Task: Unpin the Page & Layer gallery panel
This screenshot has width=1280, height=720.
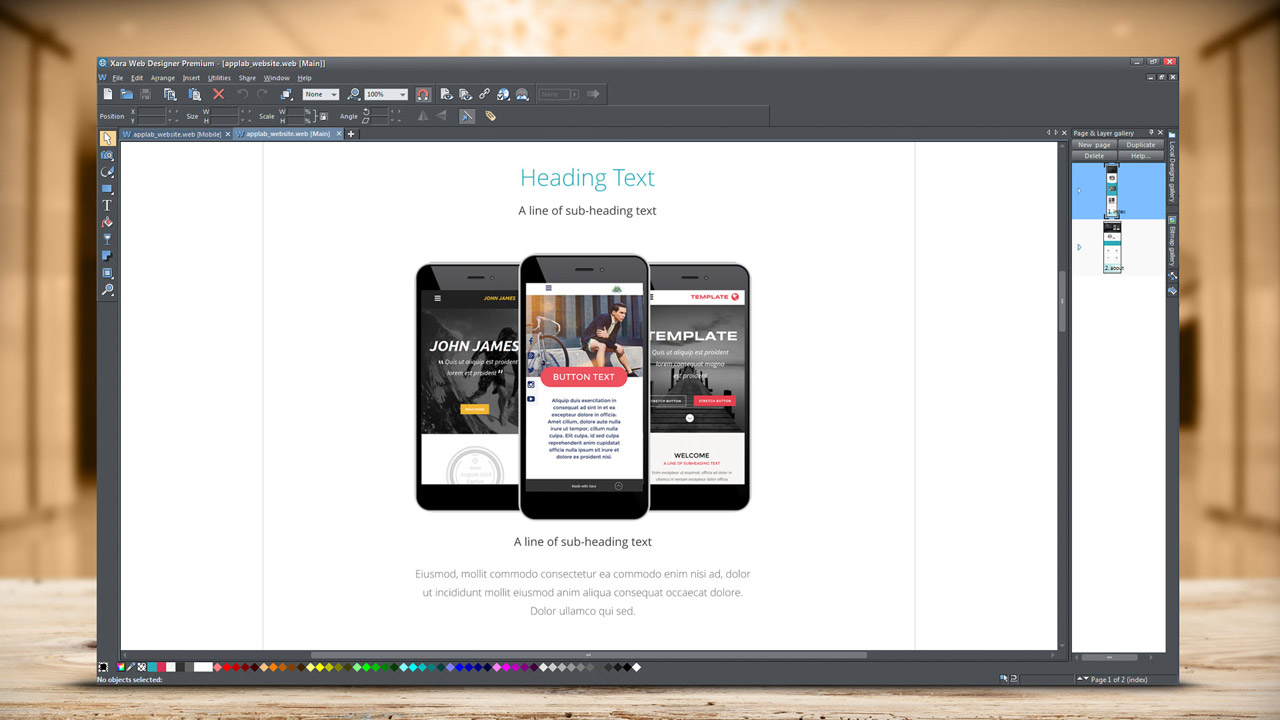Action: (1150, 133)
